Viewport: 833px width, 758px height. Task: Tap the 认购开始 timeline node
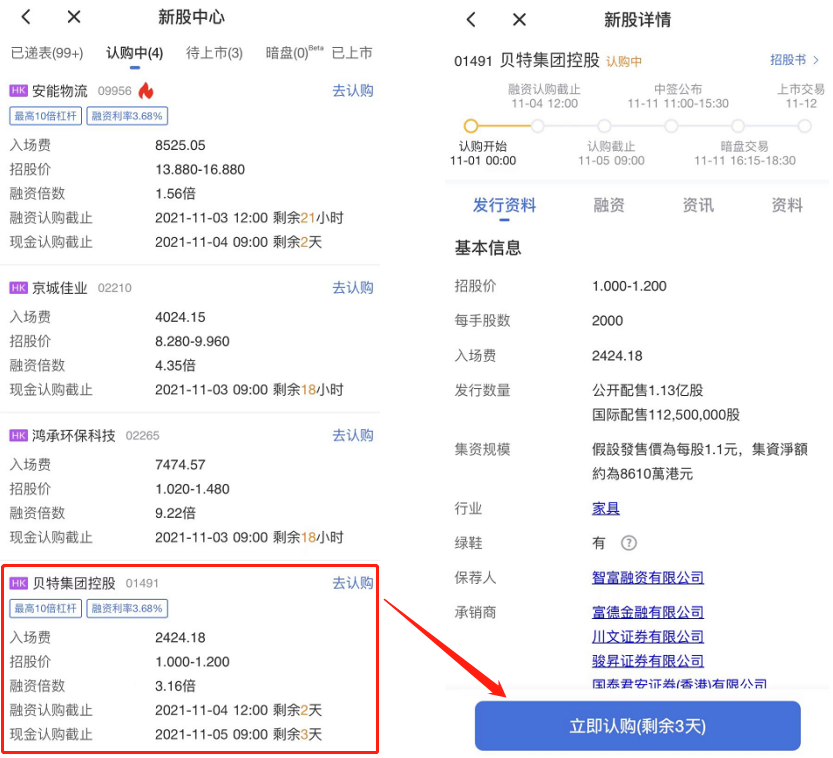[471, 126]
